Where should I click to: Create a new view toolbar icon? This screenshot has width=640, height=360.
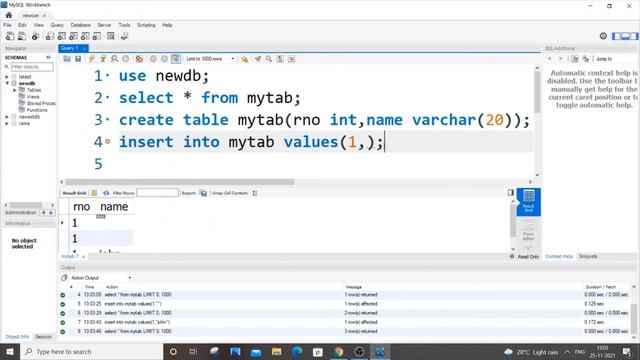tap(73, 36)
